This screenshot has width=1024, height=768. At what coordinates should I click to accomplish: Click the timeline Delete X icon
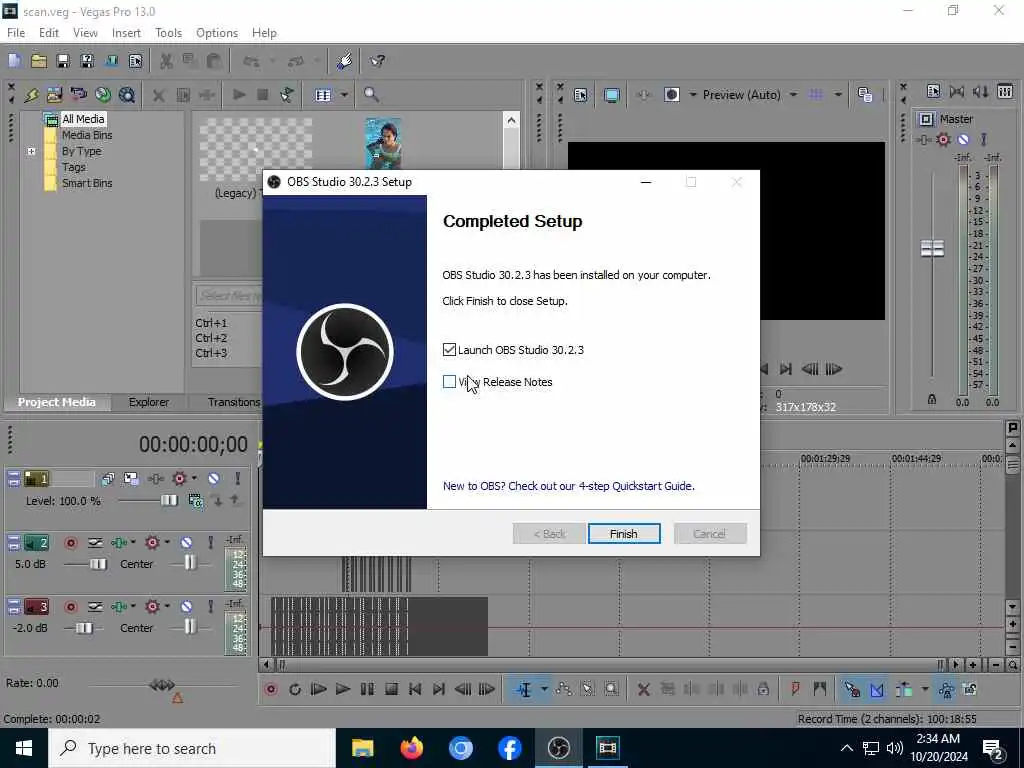tap(643, 689)
